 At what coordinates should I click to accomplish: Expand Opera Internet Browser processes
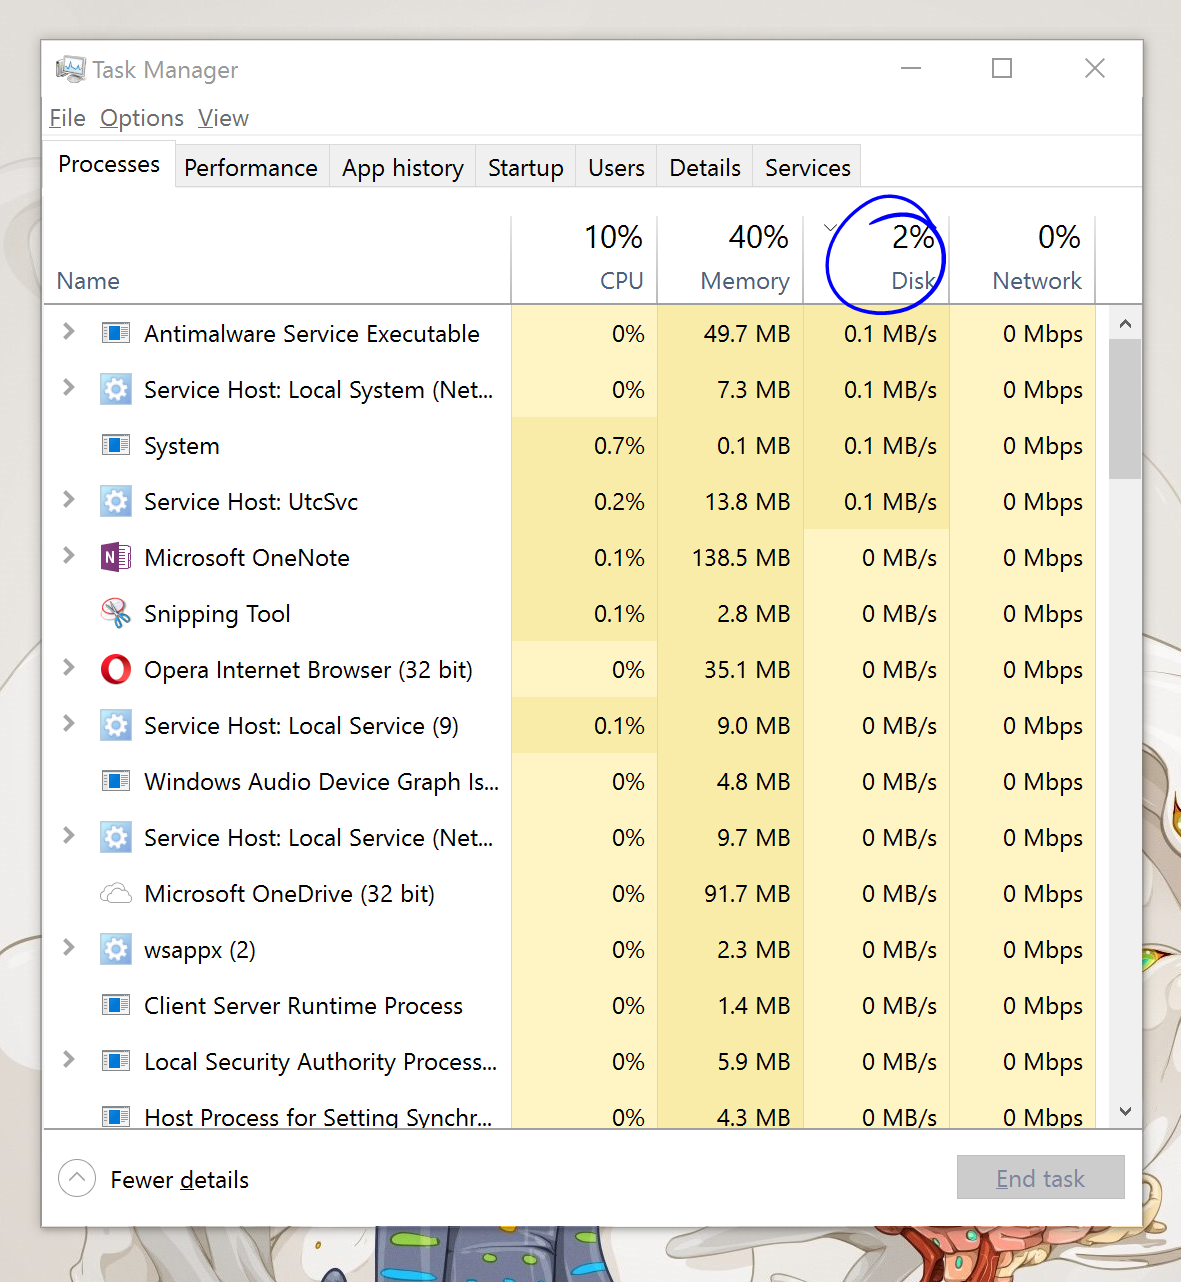point(68,667)
